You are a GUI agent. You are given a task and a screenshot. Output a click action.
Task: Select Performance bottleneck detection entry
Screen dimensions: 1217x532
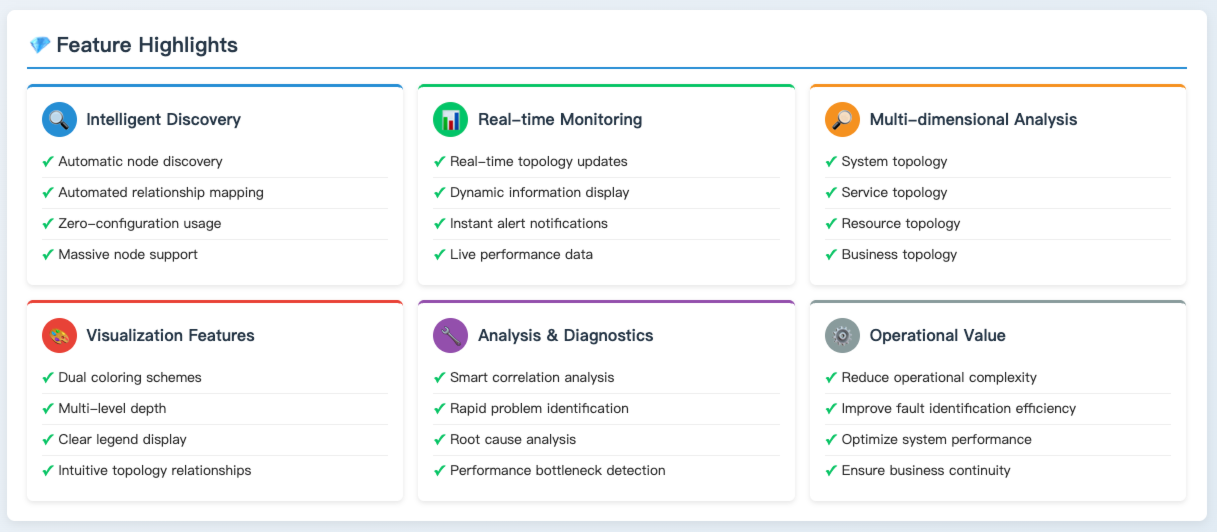[x=557, y=471]
